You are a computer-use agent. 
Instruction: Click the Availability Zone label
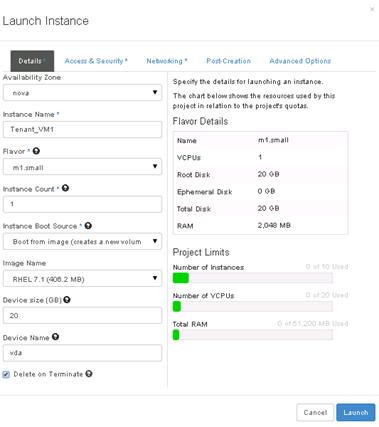coord(32,77)
